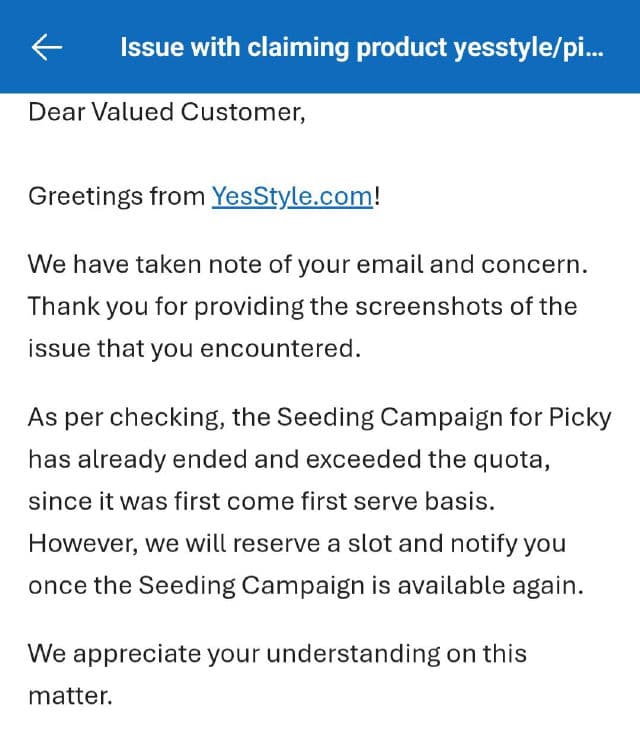Click the exclamation mark after YesStyle.com

378,196
